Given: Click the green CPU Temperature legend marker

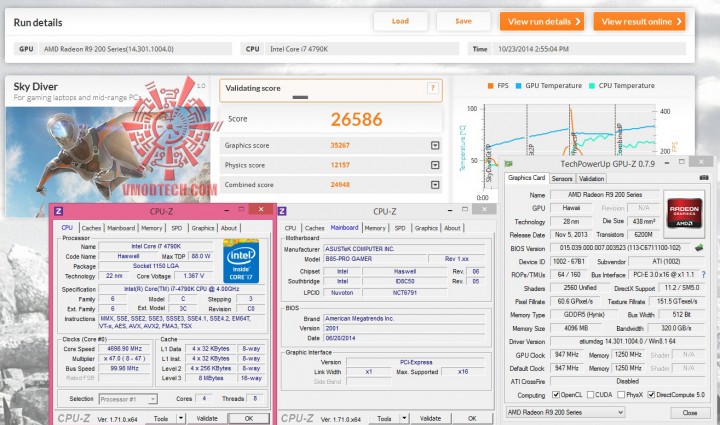Looking at the screenshot, I should click(x=591, y=86).
